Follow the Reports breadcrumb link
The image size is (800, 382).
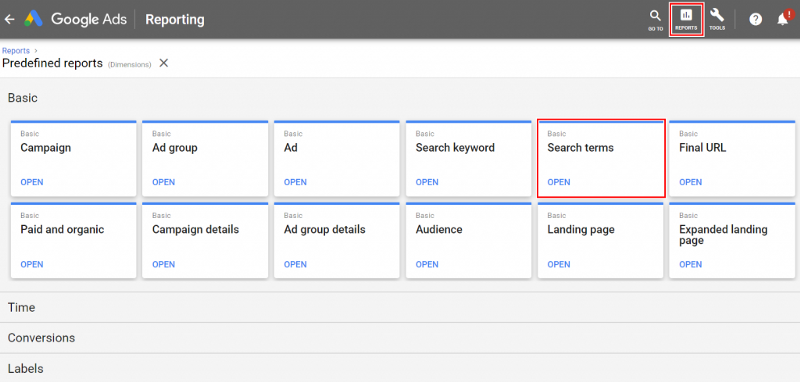click(16, 51)
